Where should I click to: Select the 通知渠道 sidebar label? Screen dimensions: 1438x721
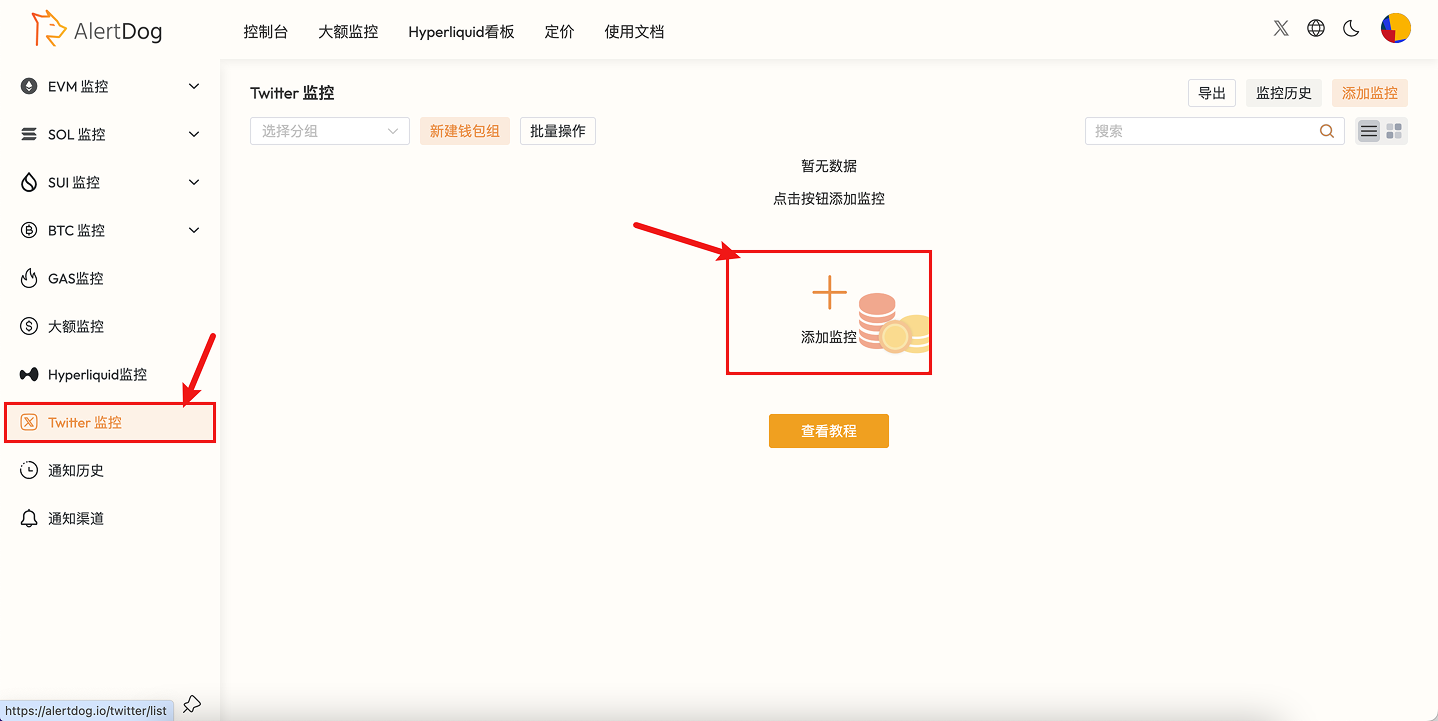pos(76,518)
